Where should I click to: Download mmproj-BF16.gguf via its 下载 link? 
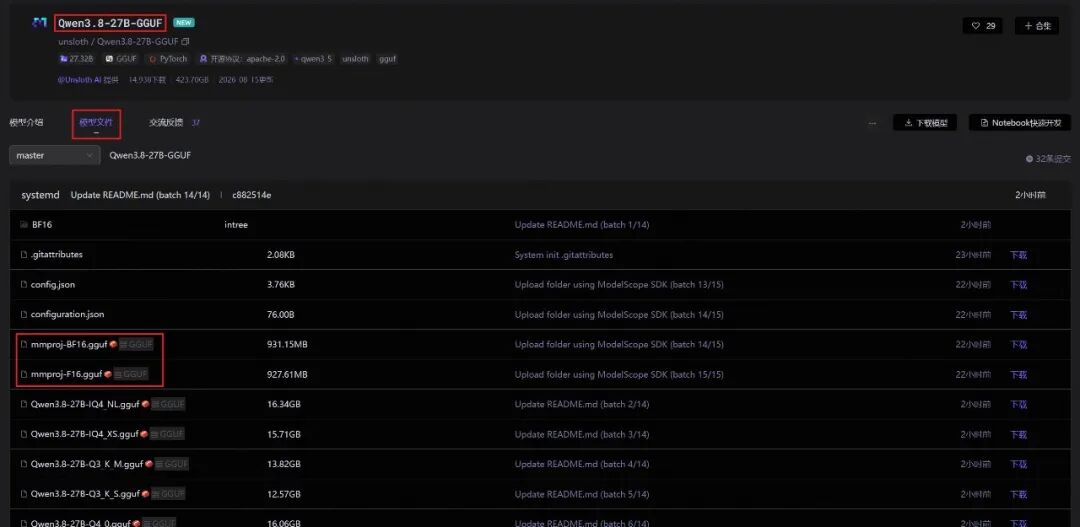1018,345
